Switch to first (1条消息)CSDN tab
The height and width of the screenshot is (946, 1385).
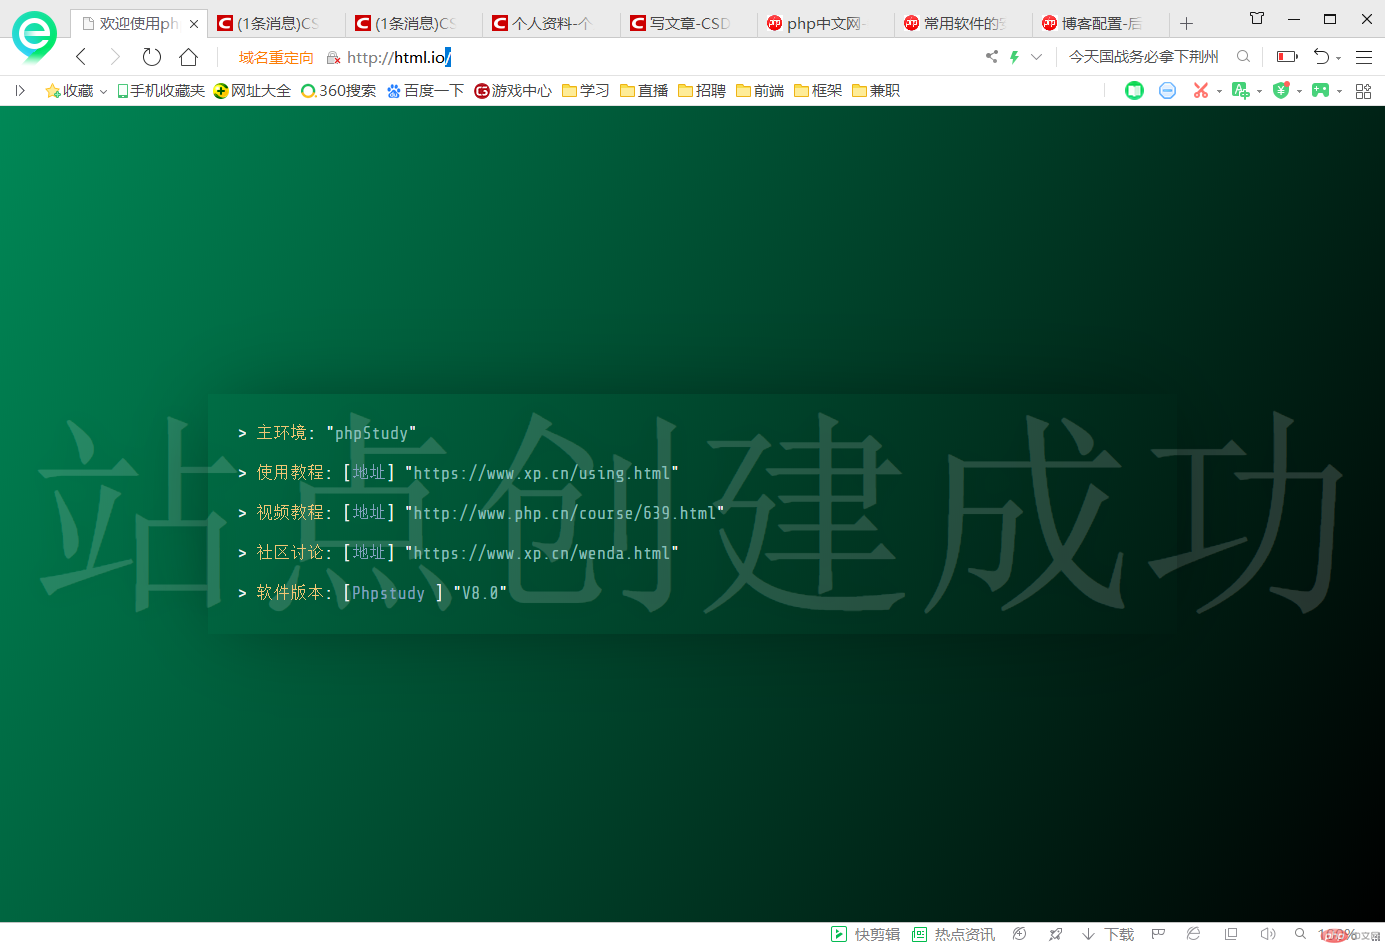pyautogui.click(x=276, y=23)
